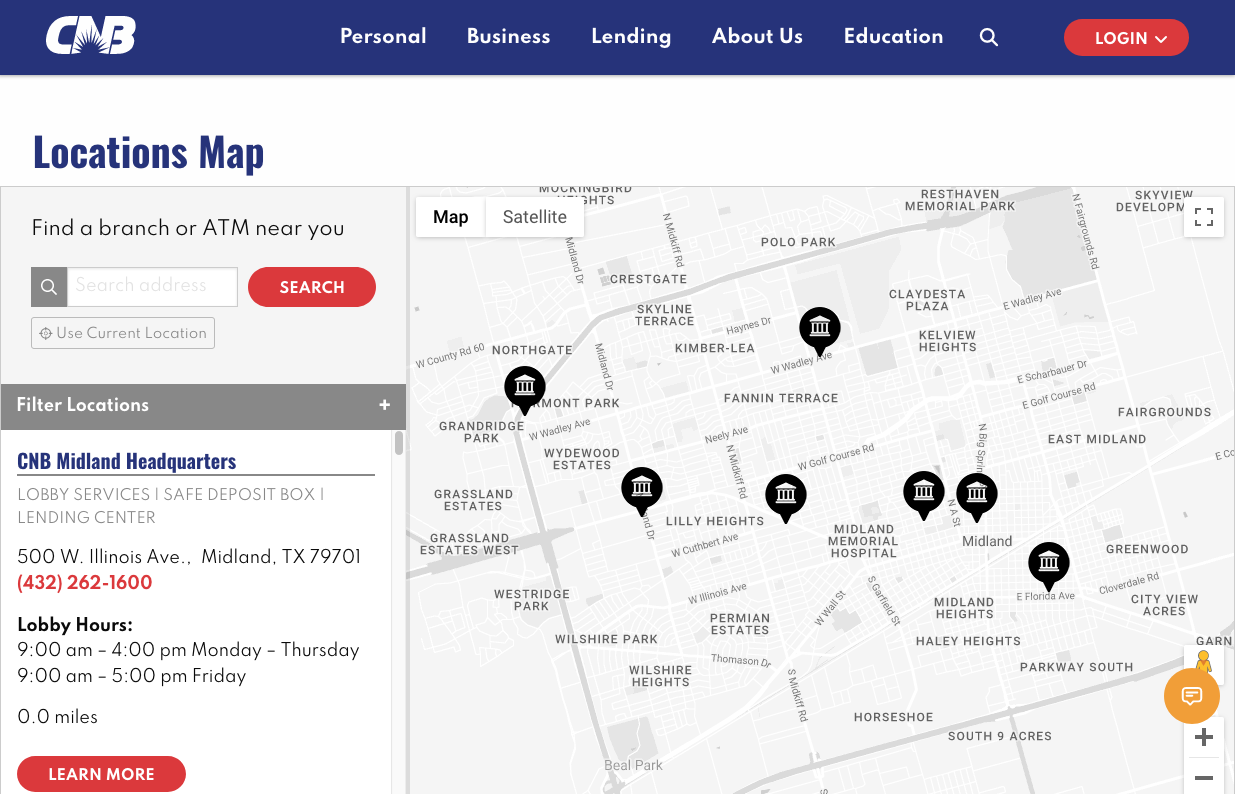Open the Personal menu
Viewport: 1235px width, 794px height.
tap(383, 36)
